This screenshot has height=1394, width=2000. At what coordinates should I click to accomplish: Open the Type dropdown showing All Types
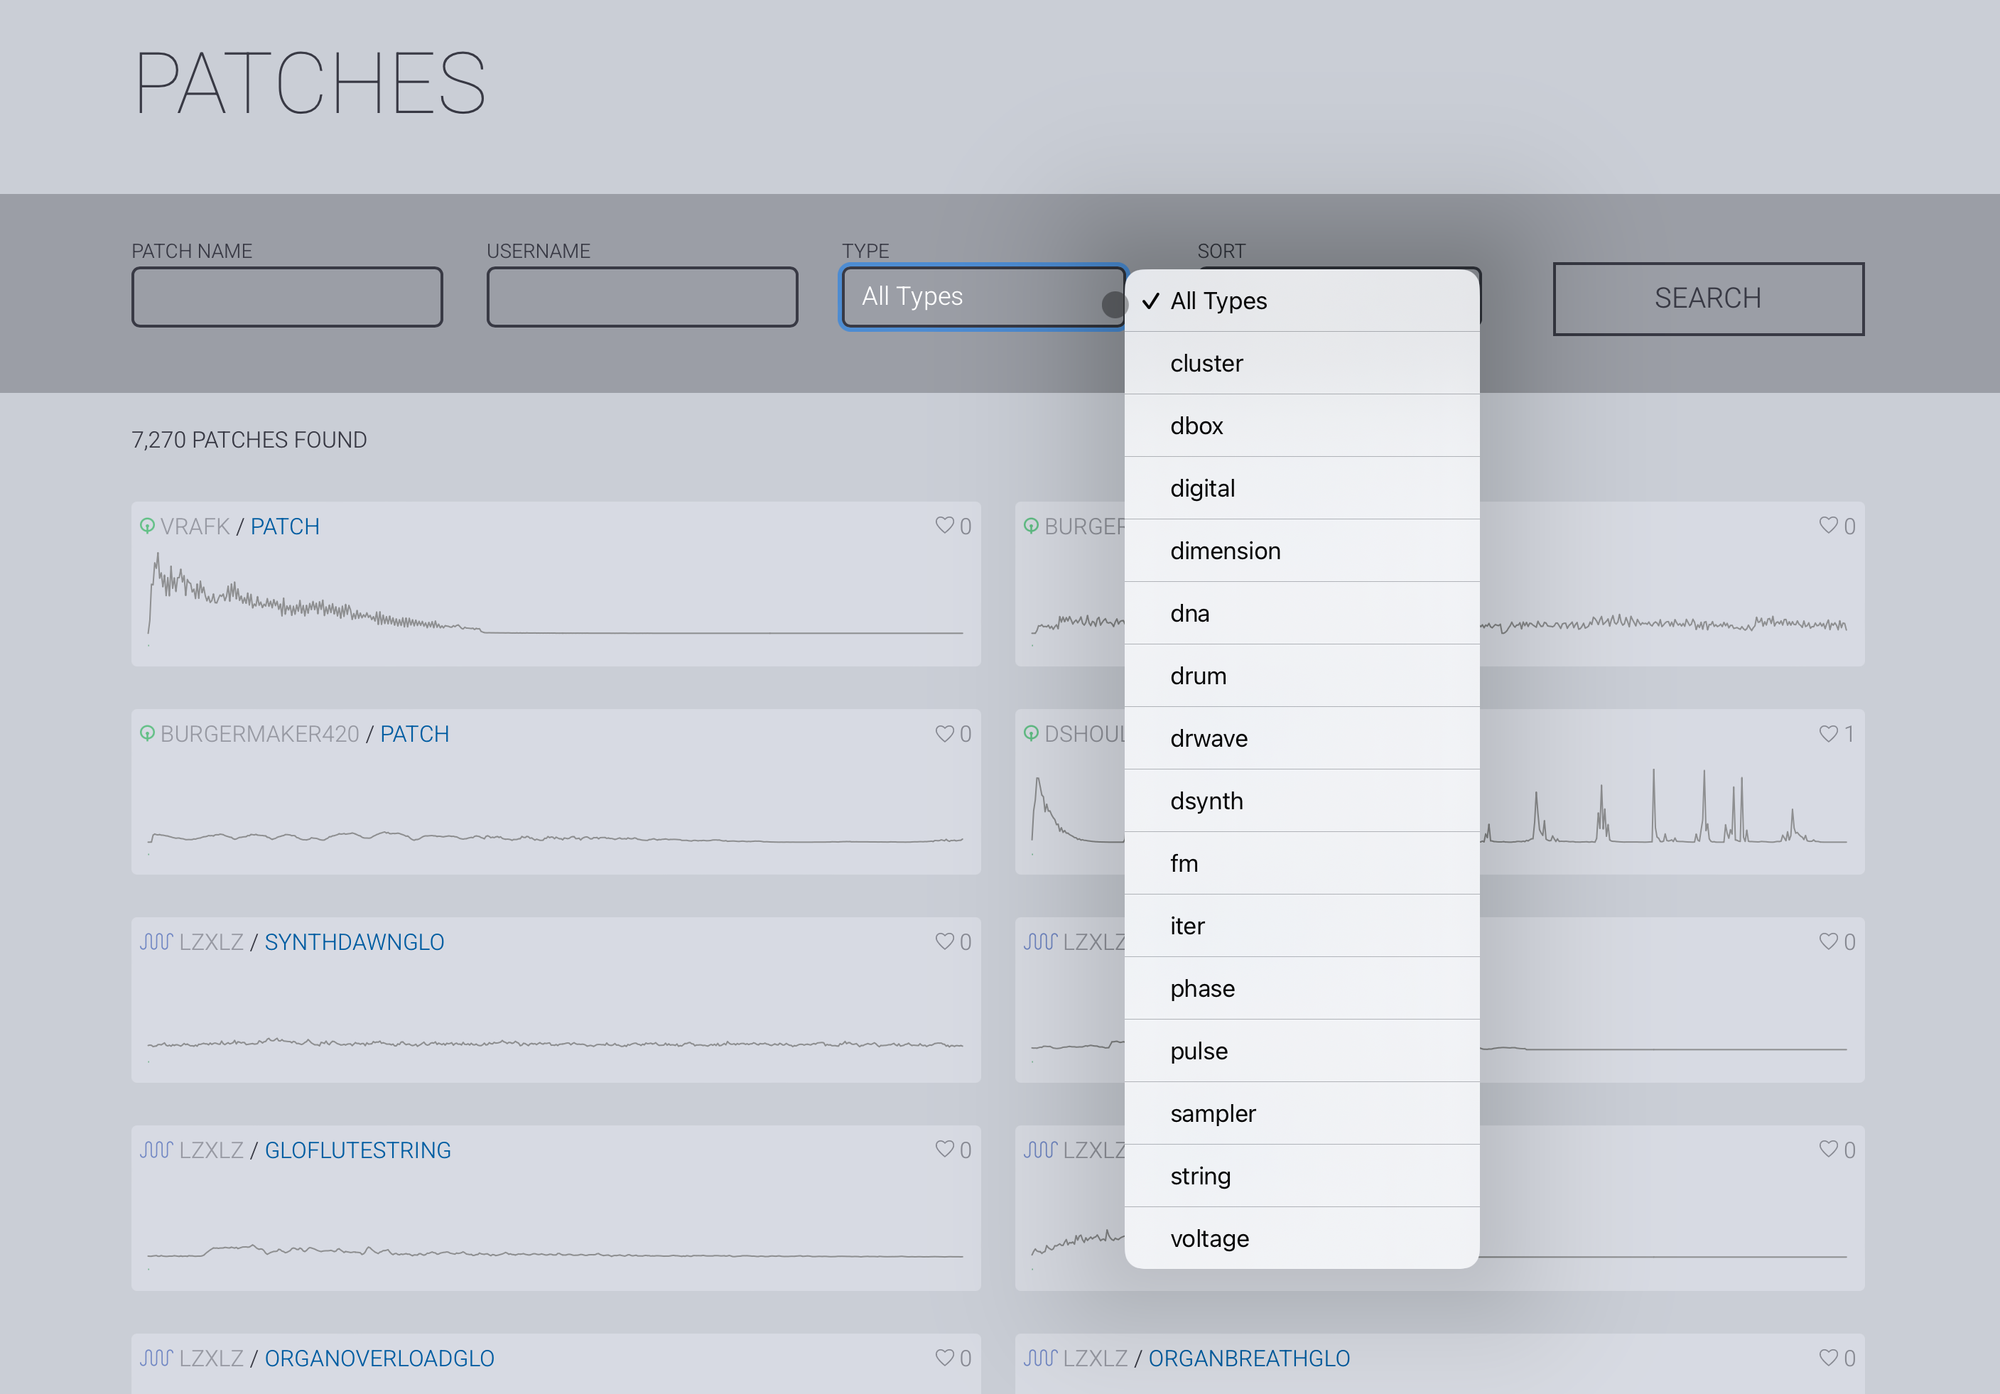[x=984, y=297]
